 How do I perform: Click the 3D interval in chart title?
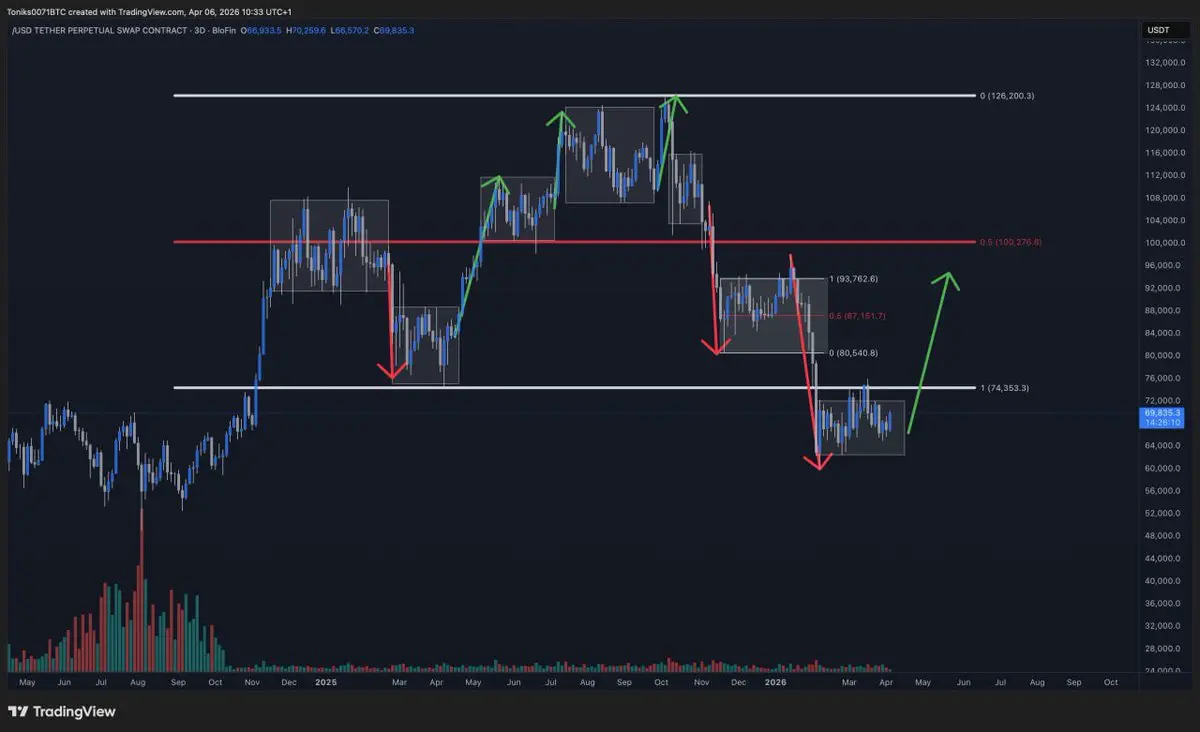click(x=200, y=31)
